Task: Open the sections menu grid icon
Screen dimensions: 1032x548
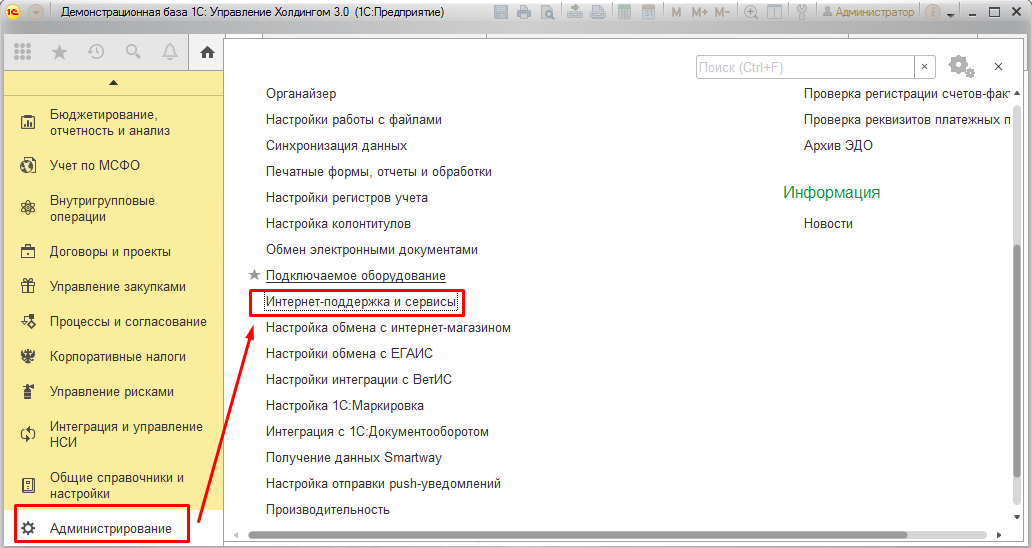Action: pos(22,52)
